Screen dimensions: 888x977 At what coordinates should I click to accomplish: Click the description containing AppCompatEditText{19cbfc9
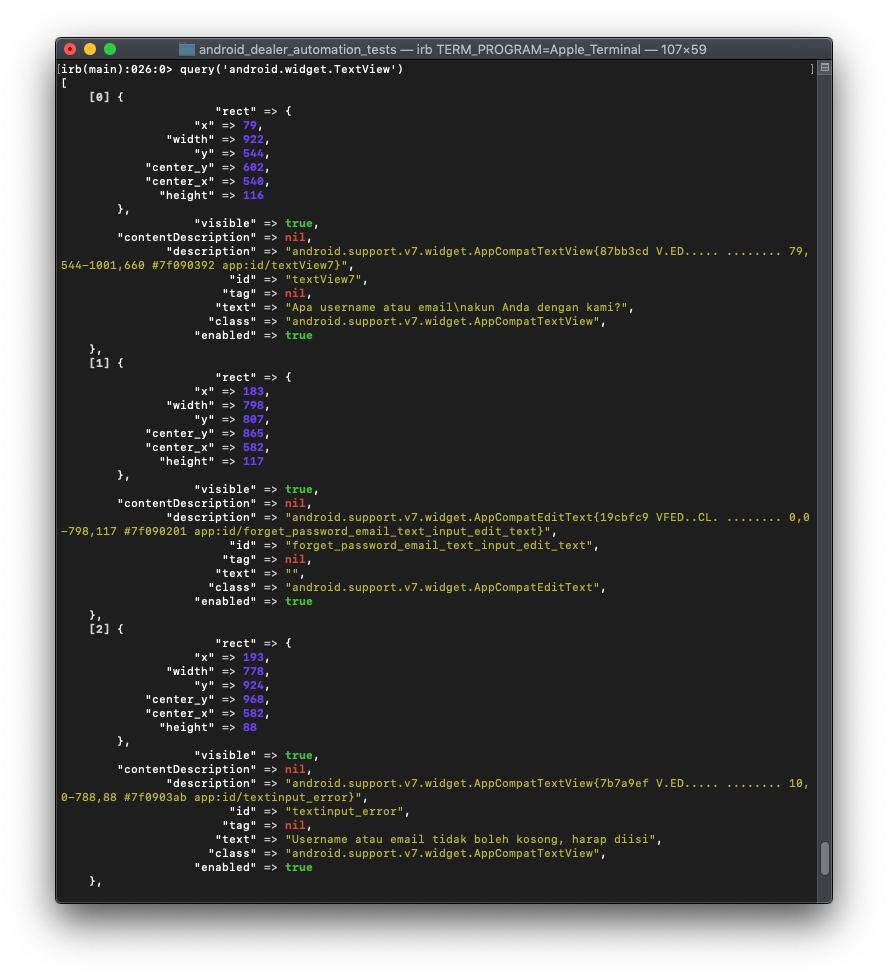click(547, 517)
